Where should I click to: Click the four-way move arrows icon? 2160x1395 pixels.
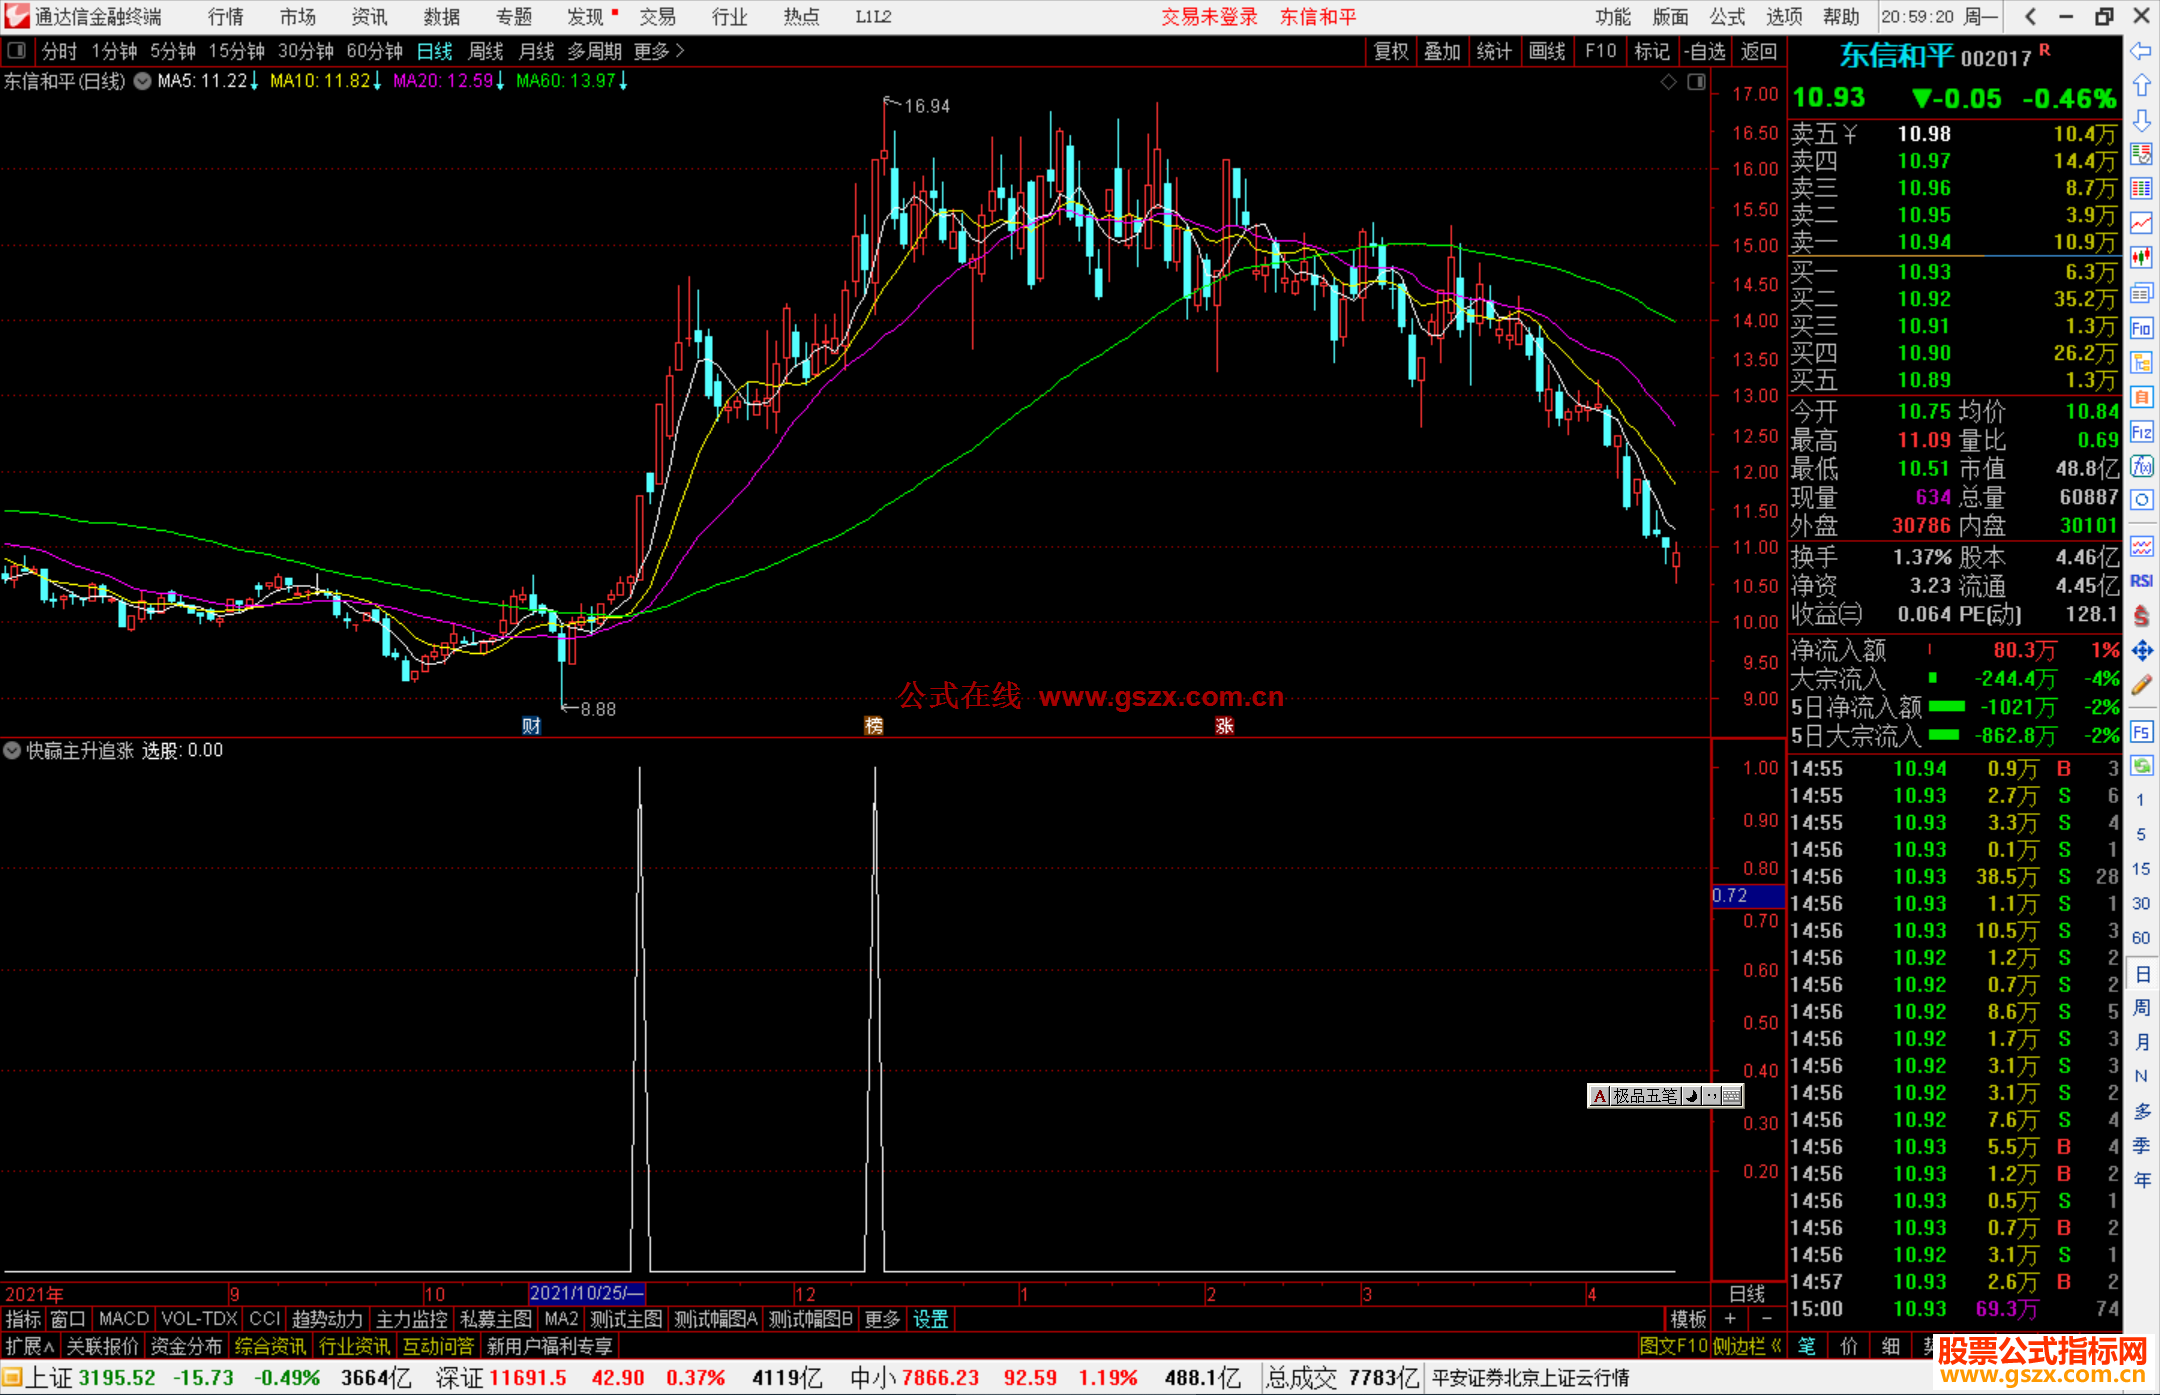pos(2141,651)
